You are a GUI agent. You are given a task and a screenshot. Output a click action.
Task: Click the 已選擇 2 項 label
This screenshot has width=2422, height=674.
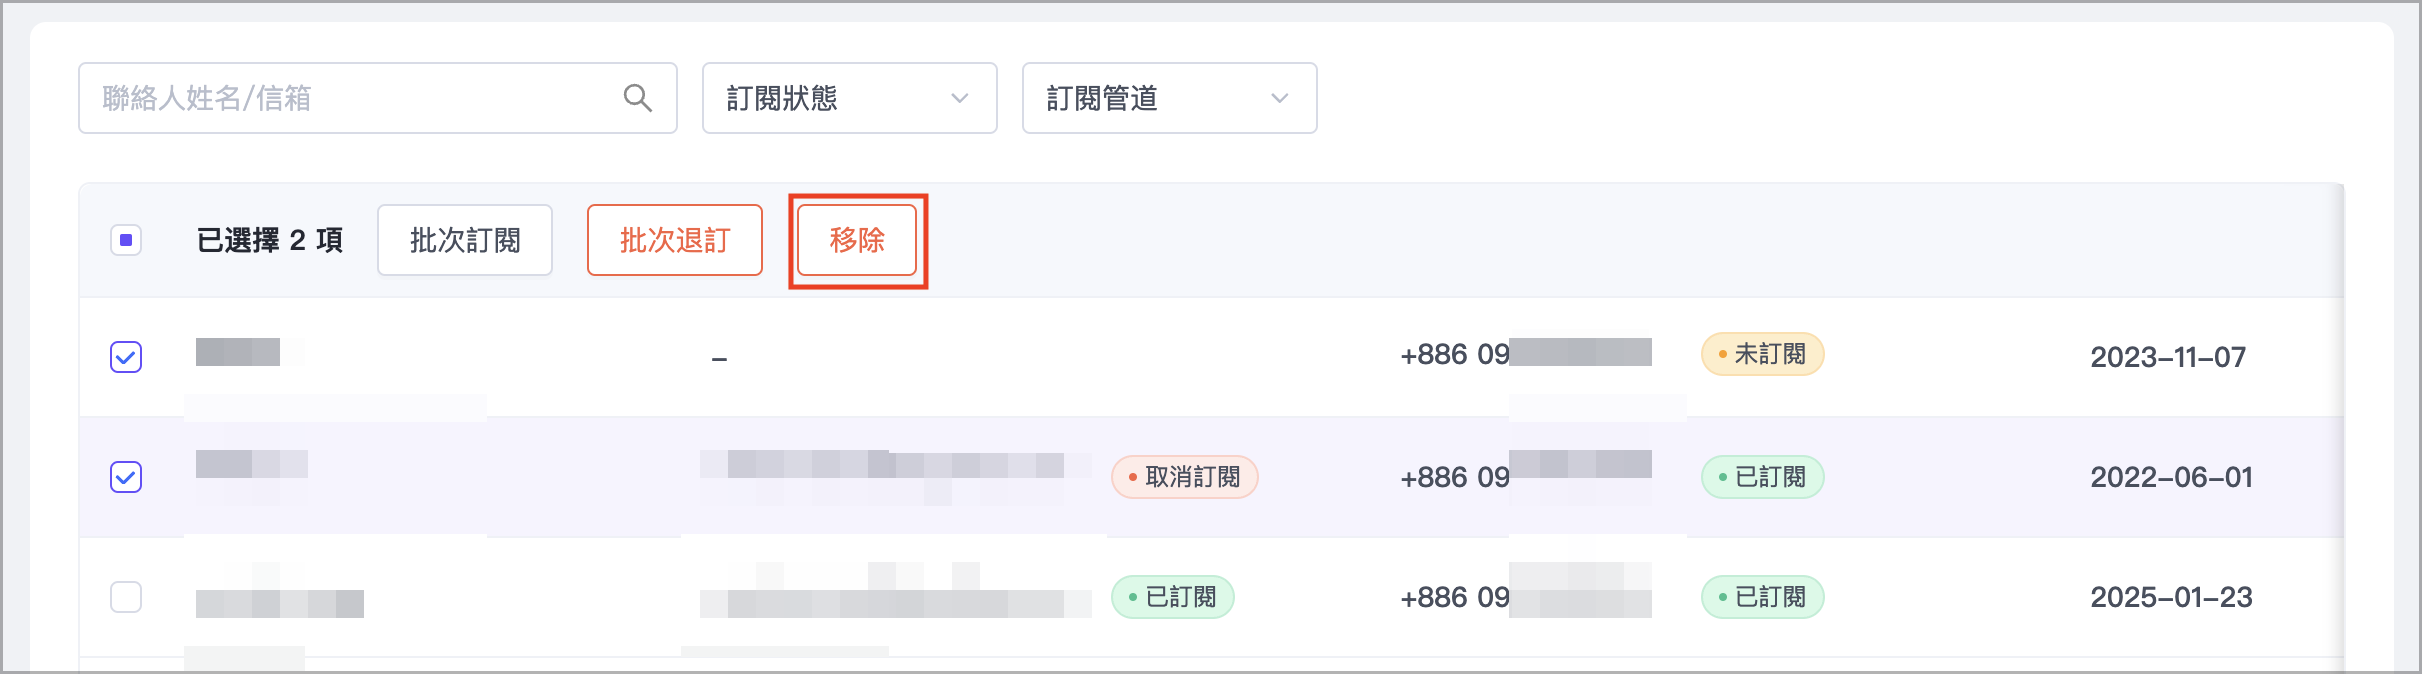click(x=270, y=240)
